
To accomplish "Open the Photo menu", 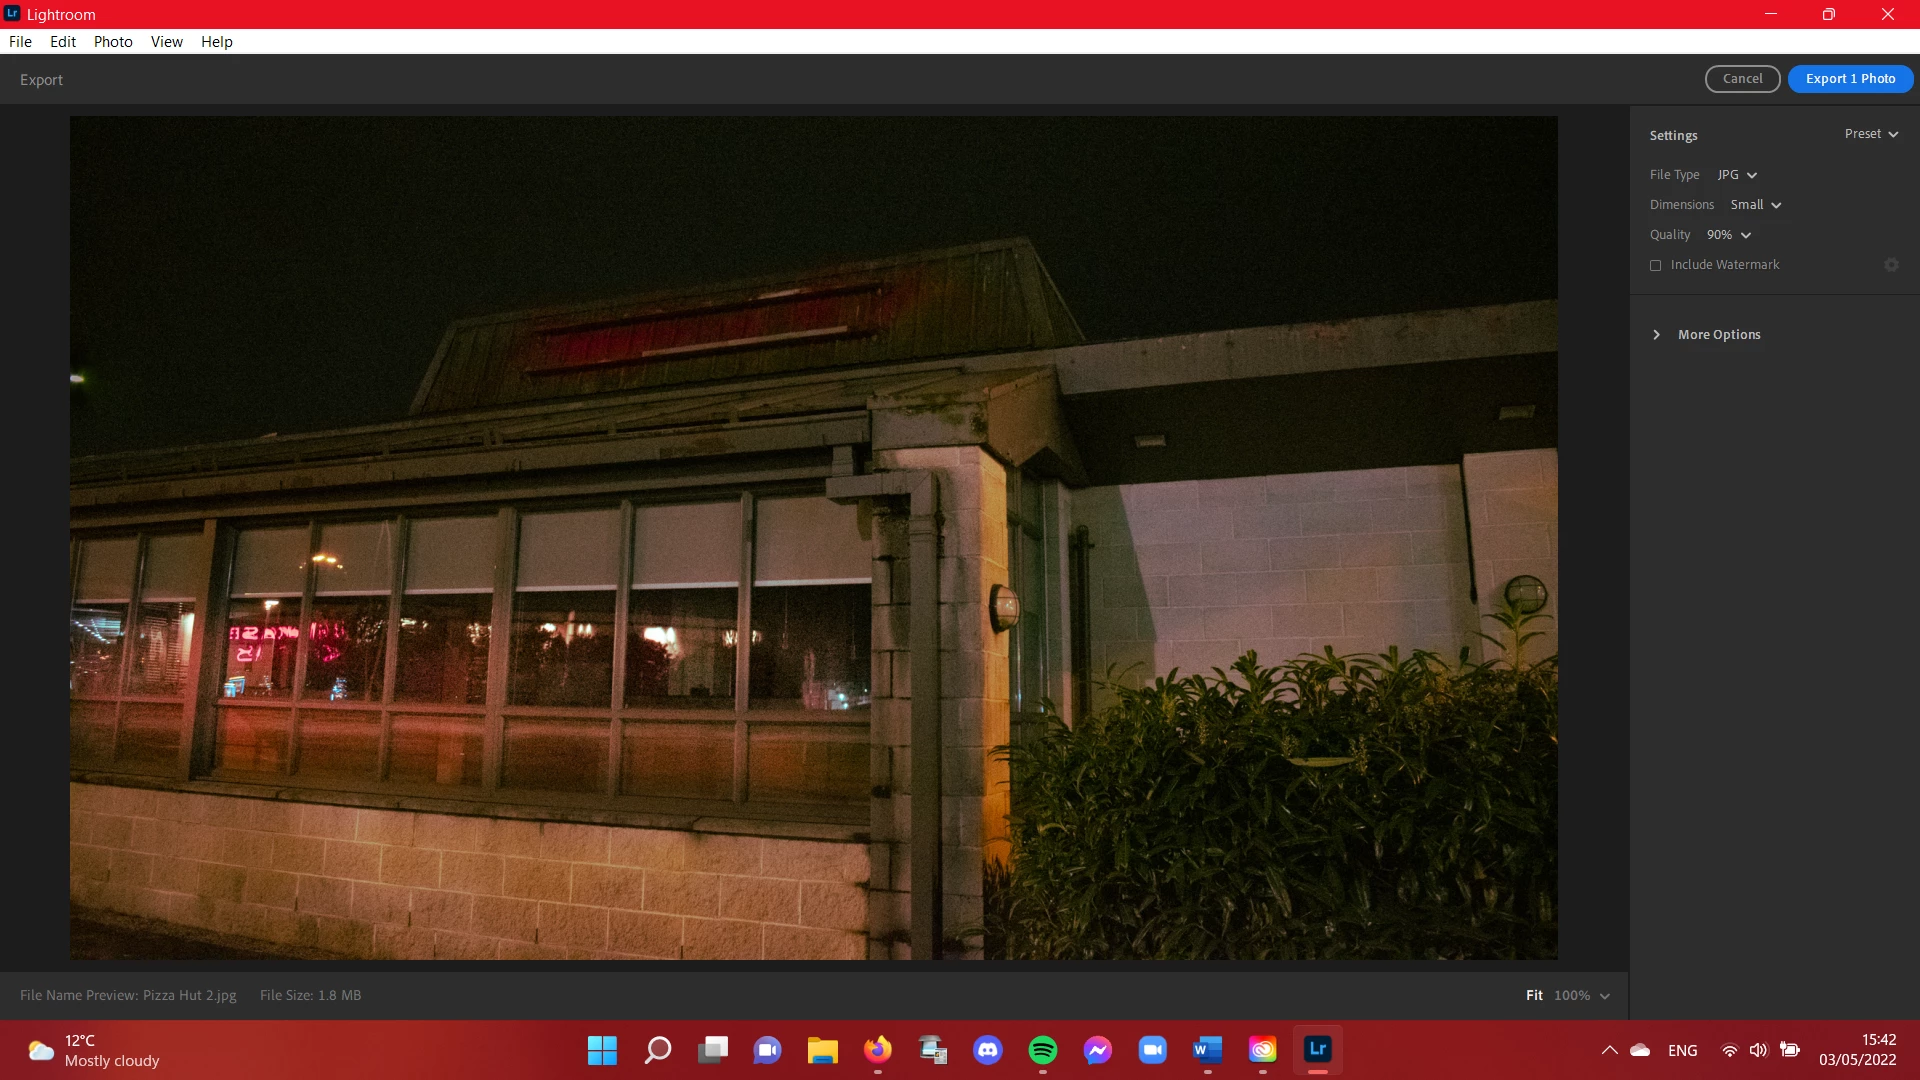I will 113,42.
